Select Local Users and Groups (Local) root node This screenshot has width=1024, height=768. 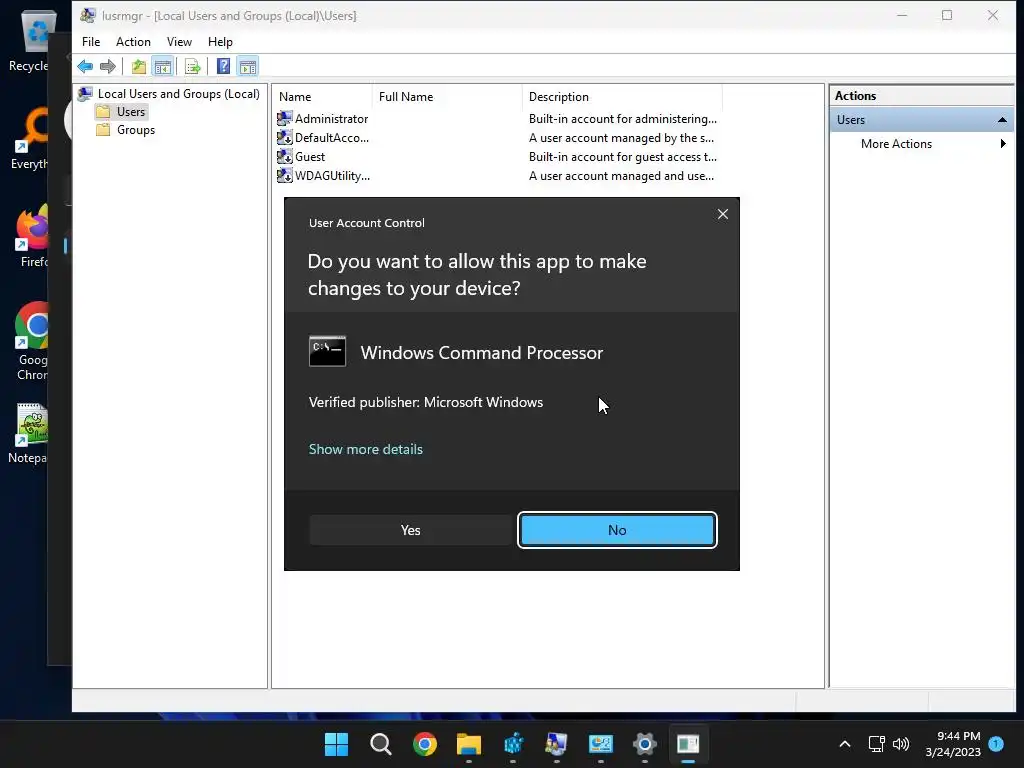coord(178,93)
